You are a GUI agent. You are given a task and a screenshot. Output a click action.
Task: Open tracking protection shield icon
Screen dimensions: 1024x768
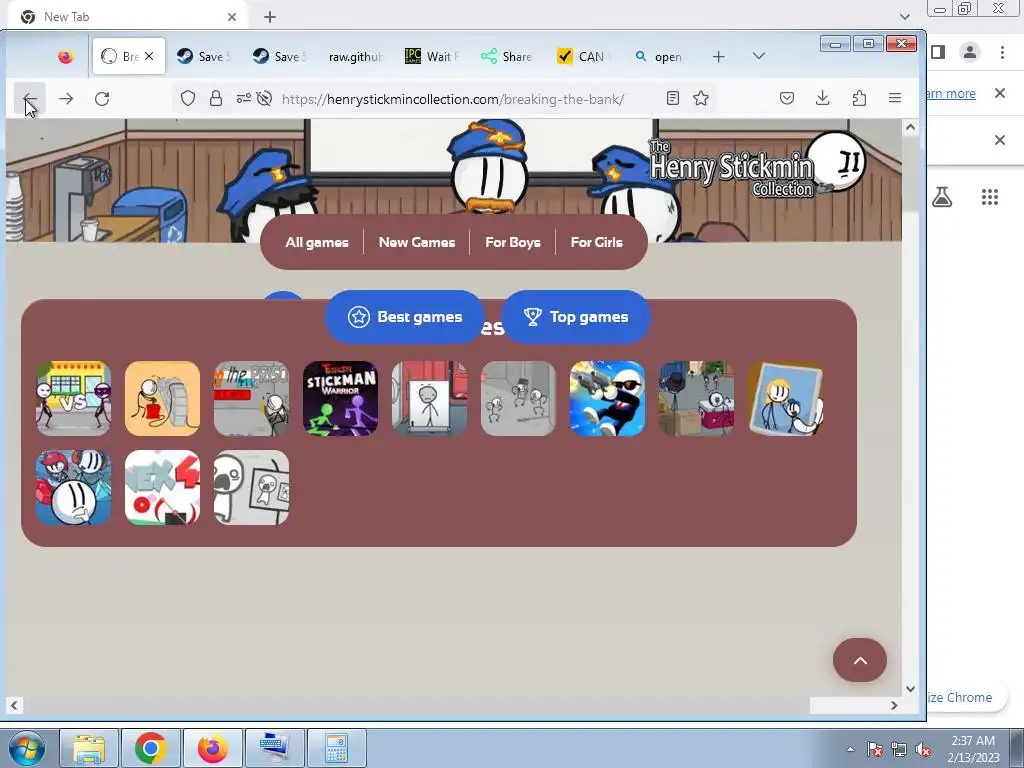[x=188, y=99]
